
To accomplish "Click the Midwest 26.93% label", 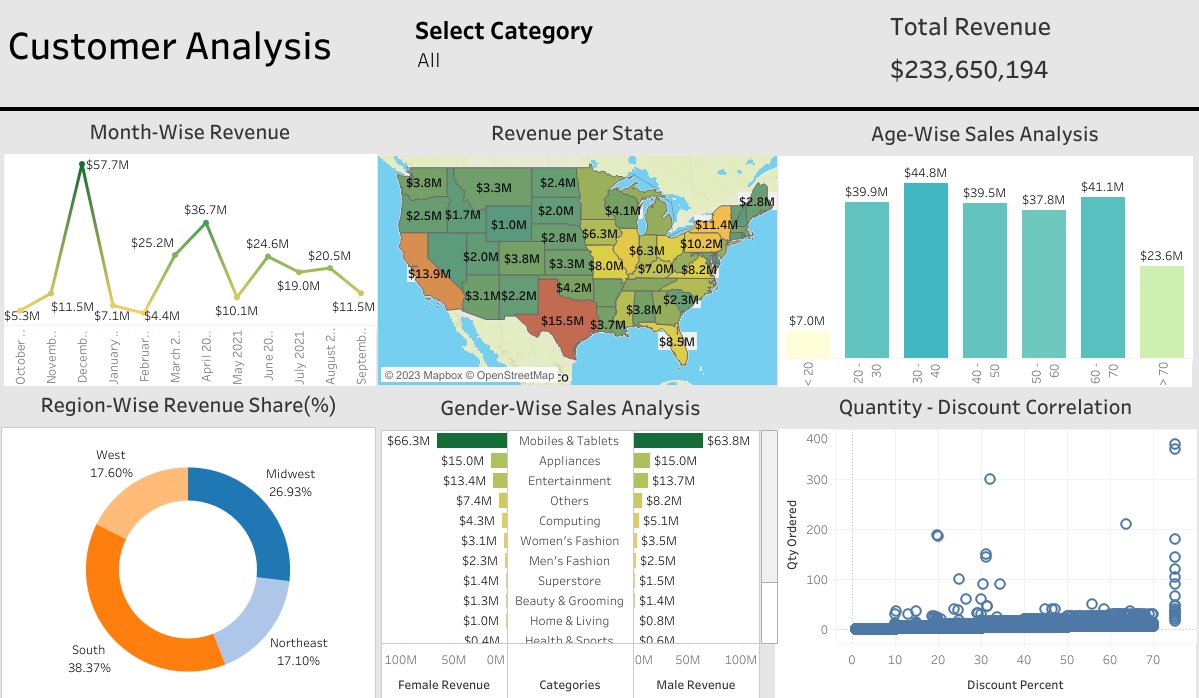I will click(x=290, y=482).
